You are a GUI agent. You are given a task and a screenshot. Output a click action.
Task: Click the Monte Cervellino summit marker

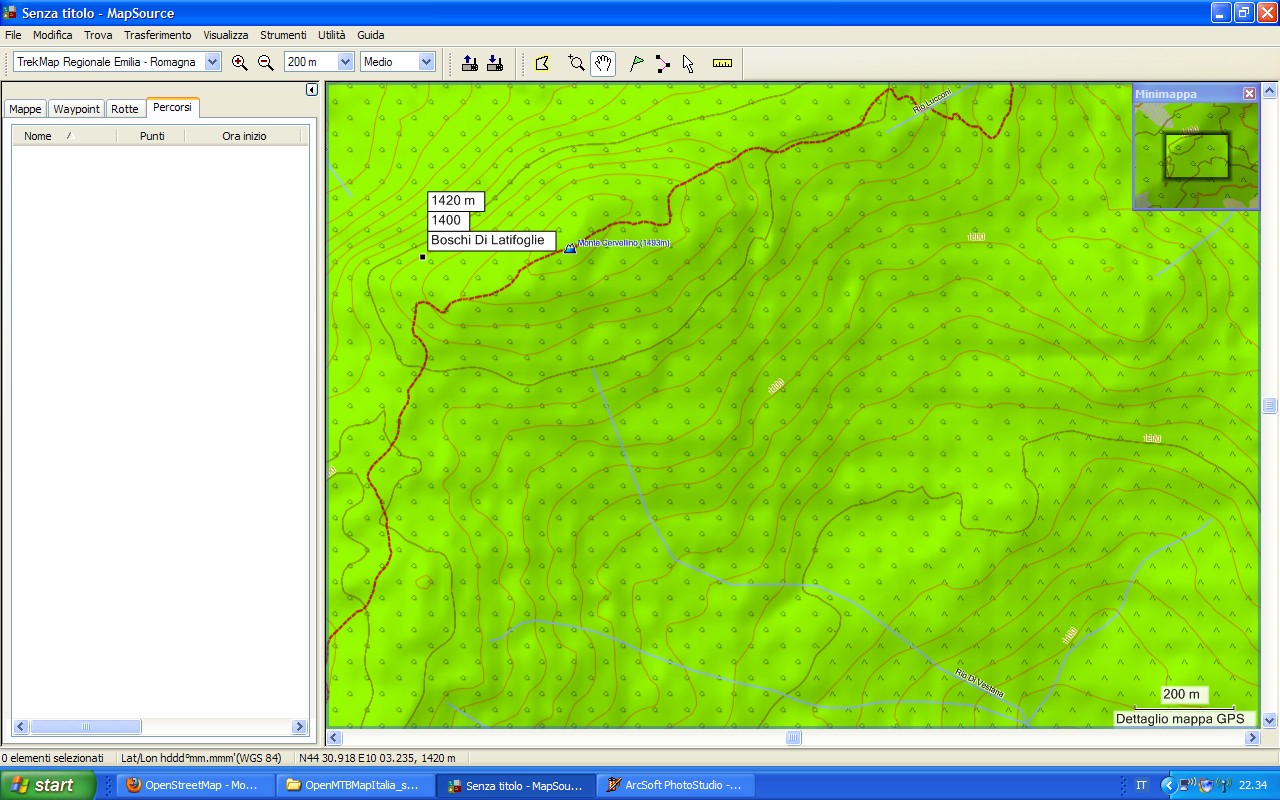coord(570,248)
